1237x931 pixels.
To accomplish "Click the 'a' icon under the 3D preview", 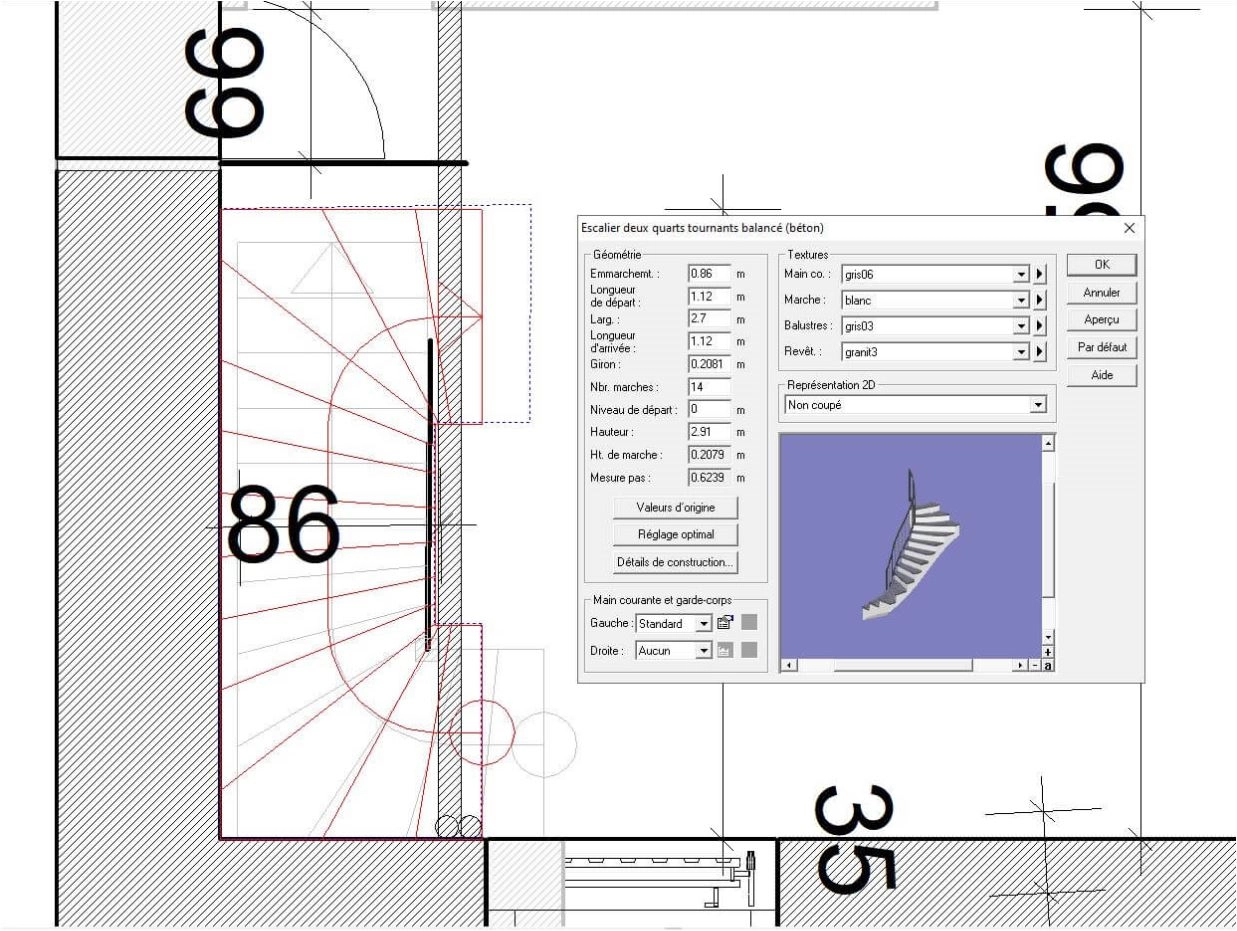I will click(1049, 666).
